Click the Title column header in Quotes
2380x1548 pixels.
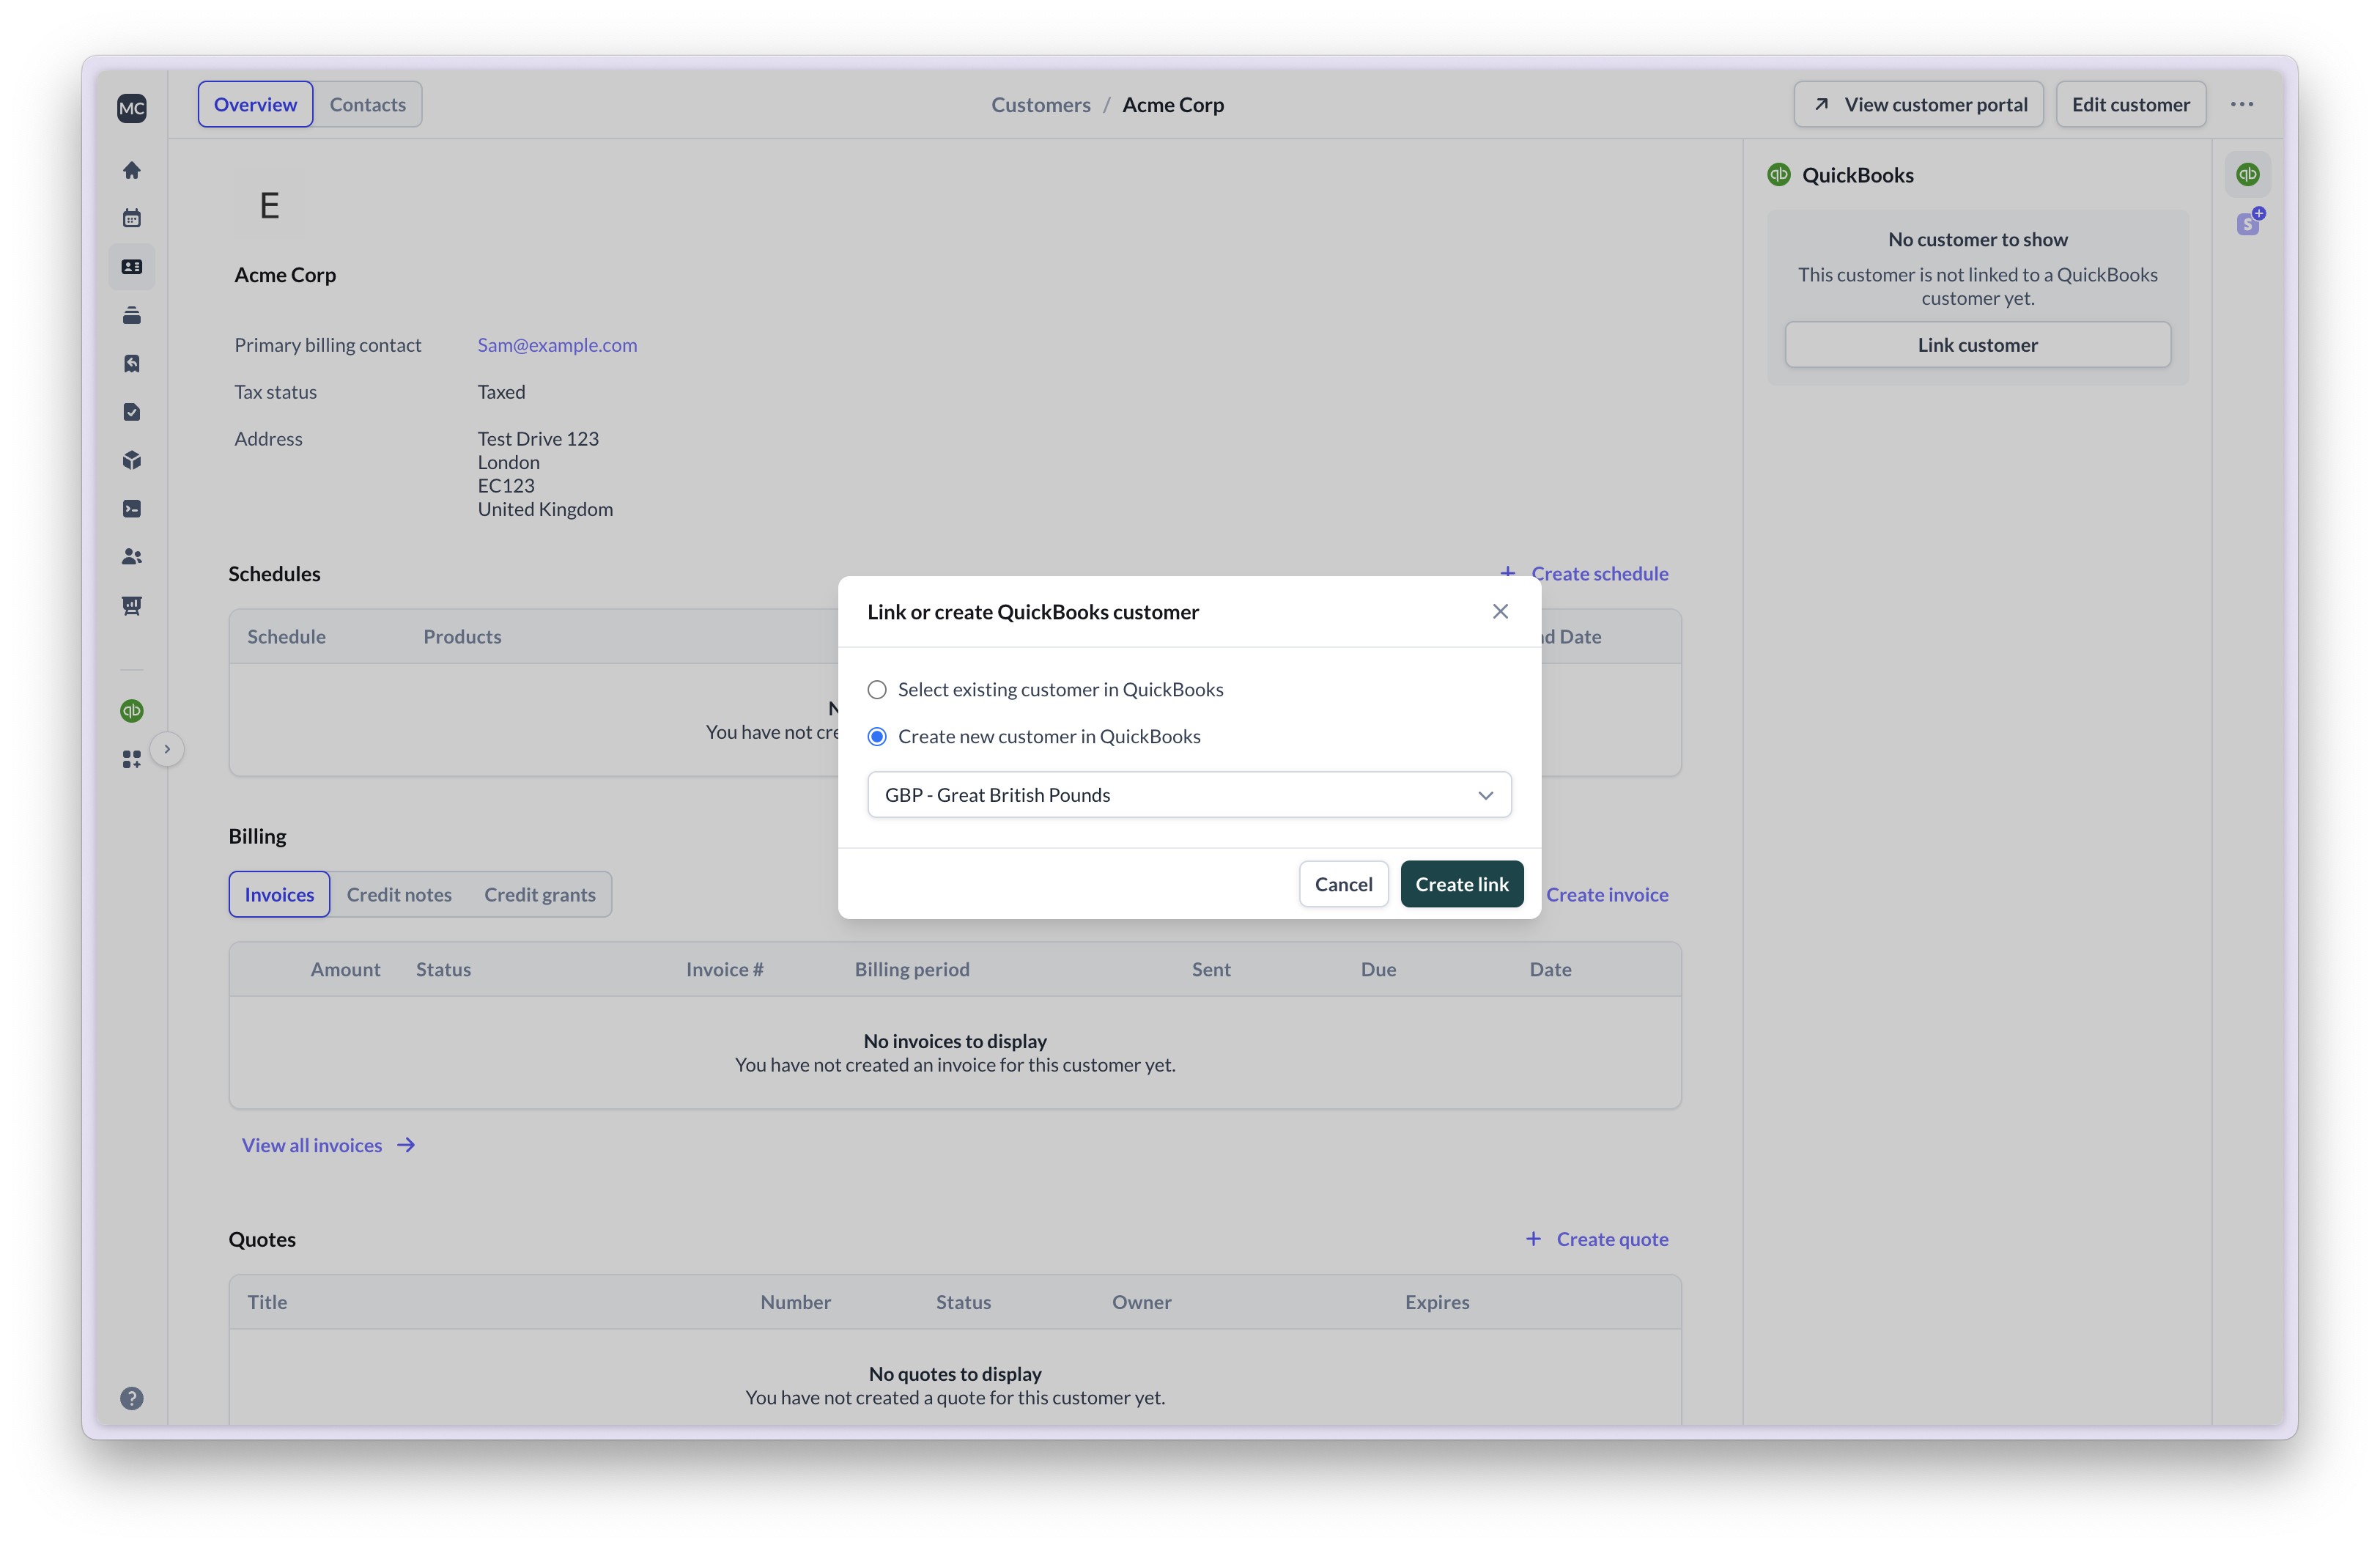pyautogui.click(x=267, y=1302)
